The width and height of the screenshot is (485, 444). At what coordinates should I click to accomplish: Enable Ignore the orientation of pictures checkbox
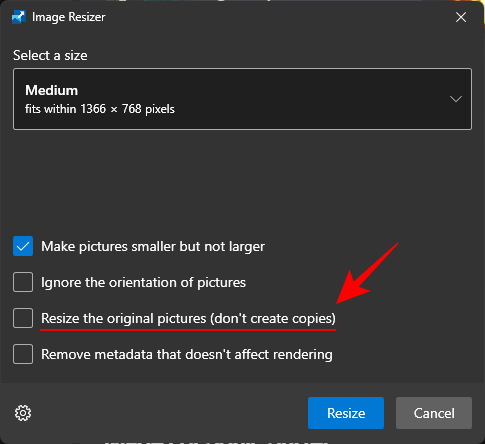coord(23,282)
